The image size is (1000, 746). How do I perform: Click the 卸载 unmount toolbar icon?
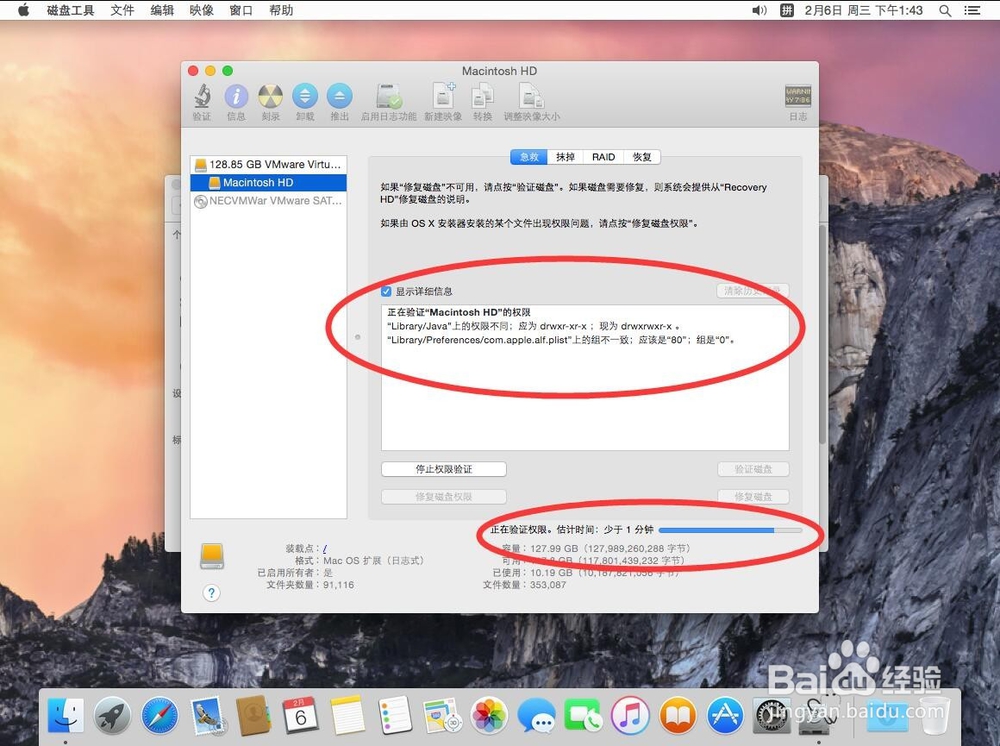pyautogui.click(x=305, y=98)
